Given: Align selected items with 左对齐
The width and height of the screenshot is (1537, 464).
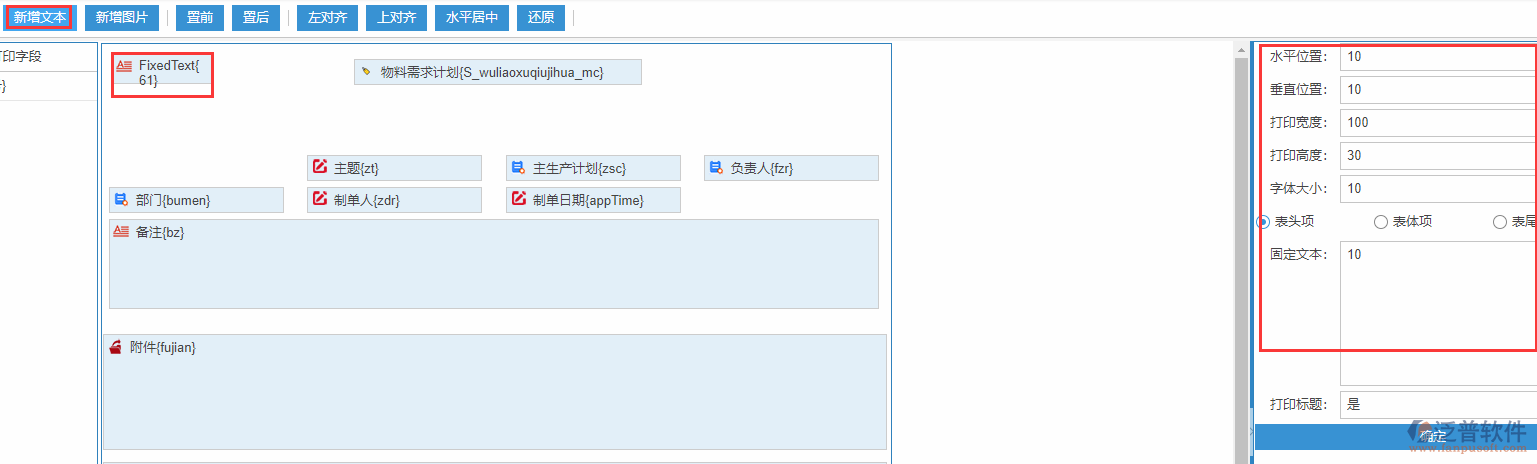Looking at the screenshot, I should (327, 17).
